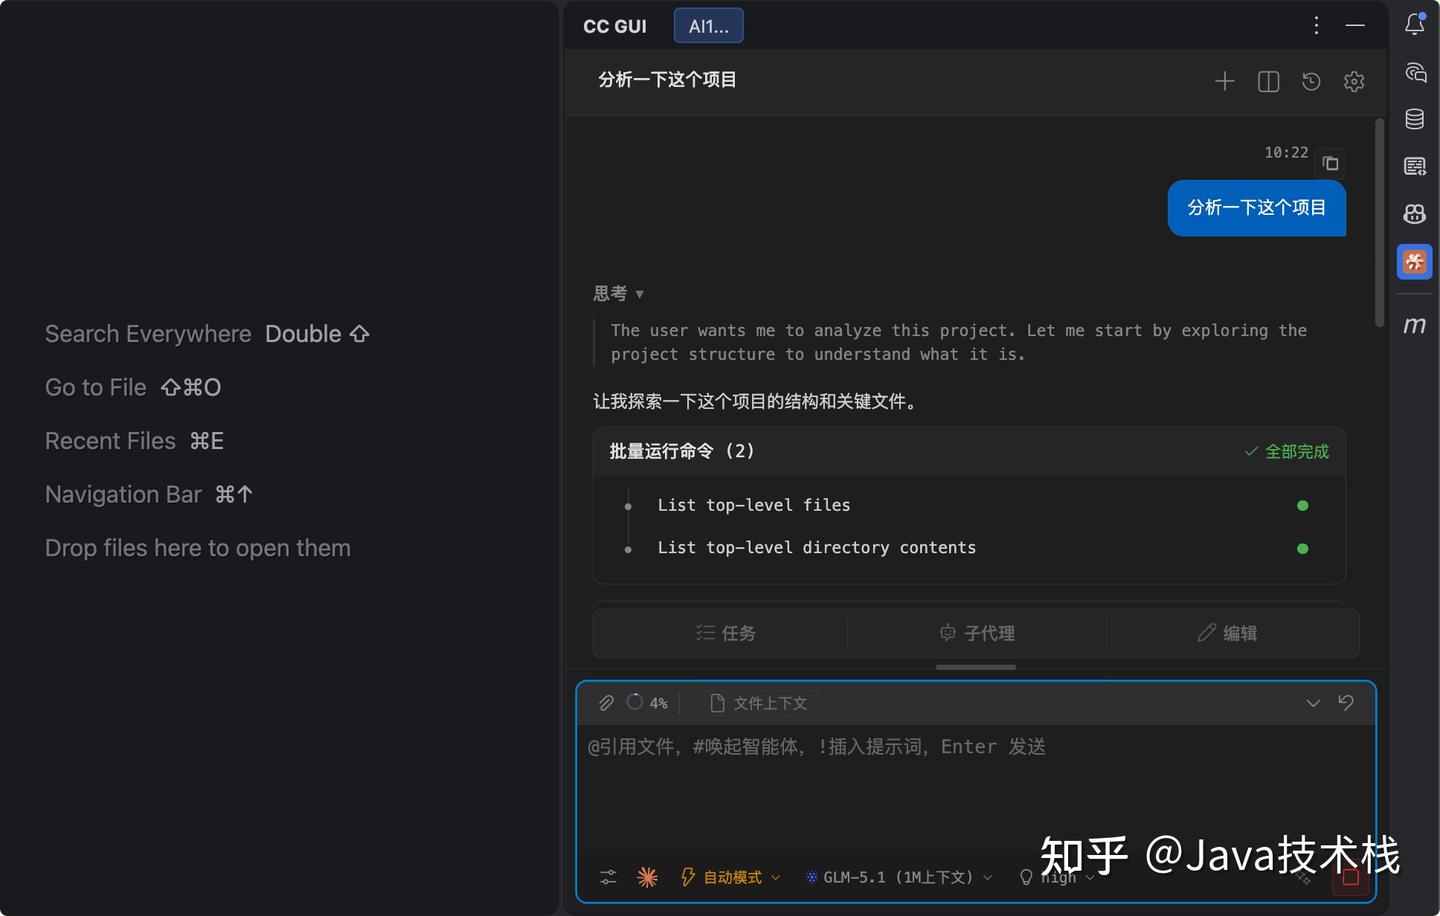Open the 自动模式 mode dropdown
Image resolution: width=1440 pixels, height=916 pixels.
coord(730,877)
